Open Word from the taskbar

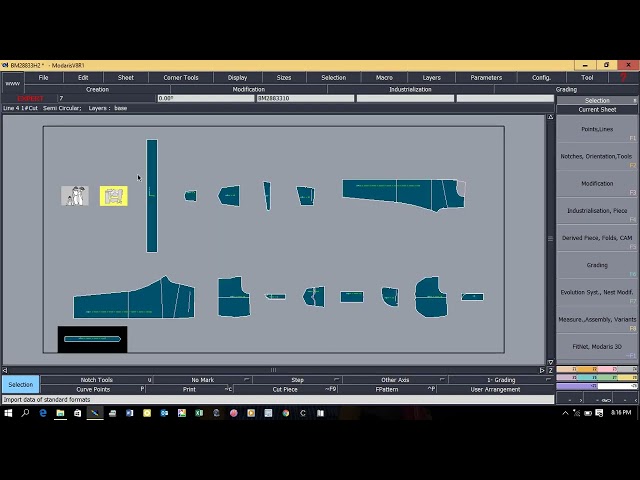pos(130,413)
